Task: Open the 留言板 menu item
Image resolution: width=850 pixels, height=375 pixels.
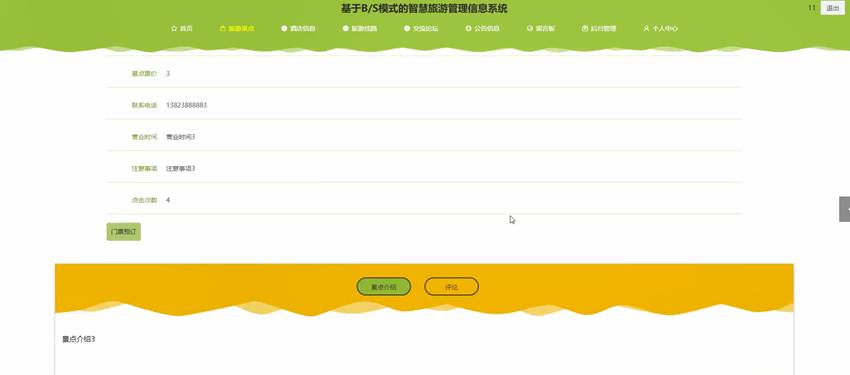Action: pyautogui.click(x=540, y=29)
